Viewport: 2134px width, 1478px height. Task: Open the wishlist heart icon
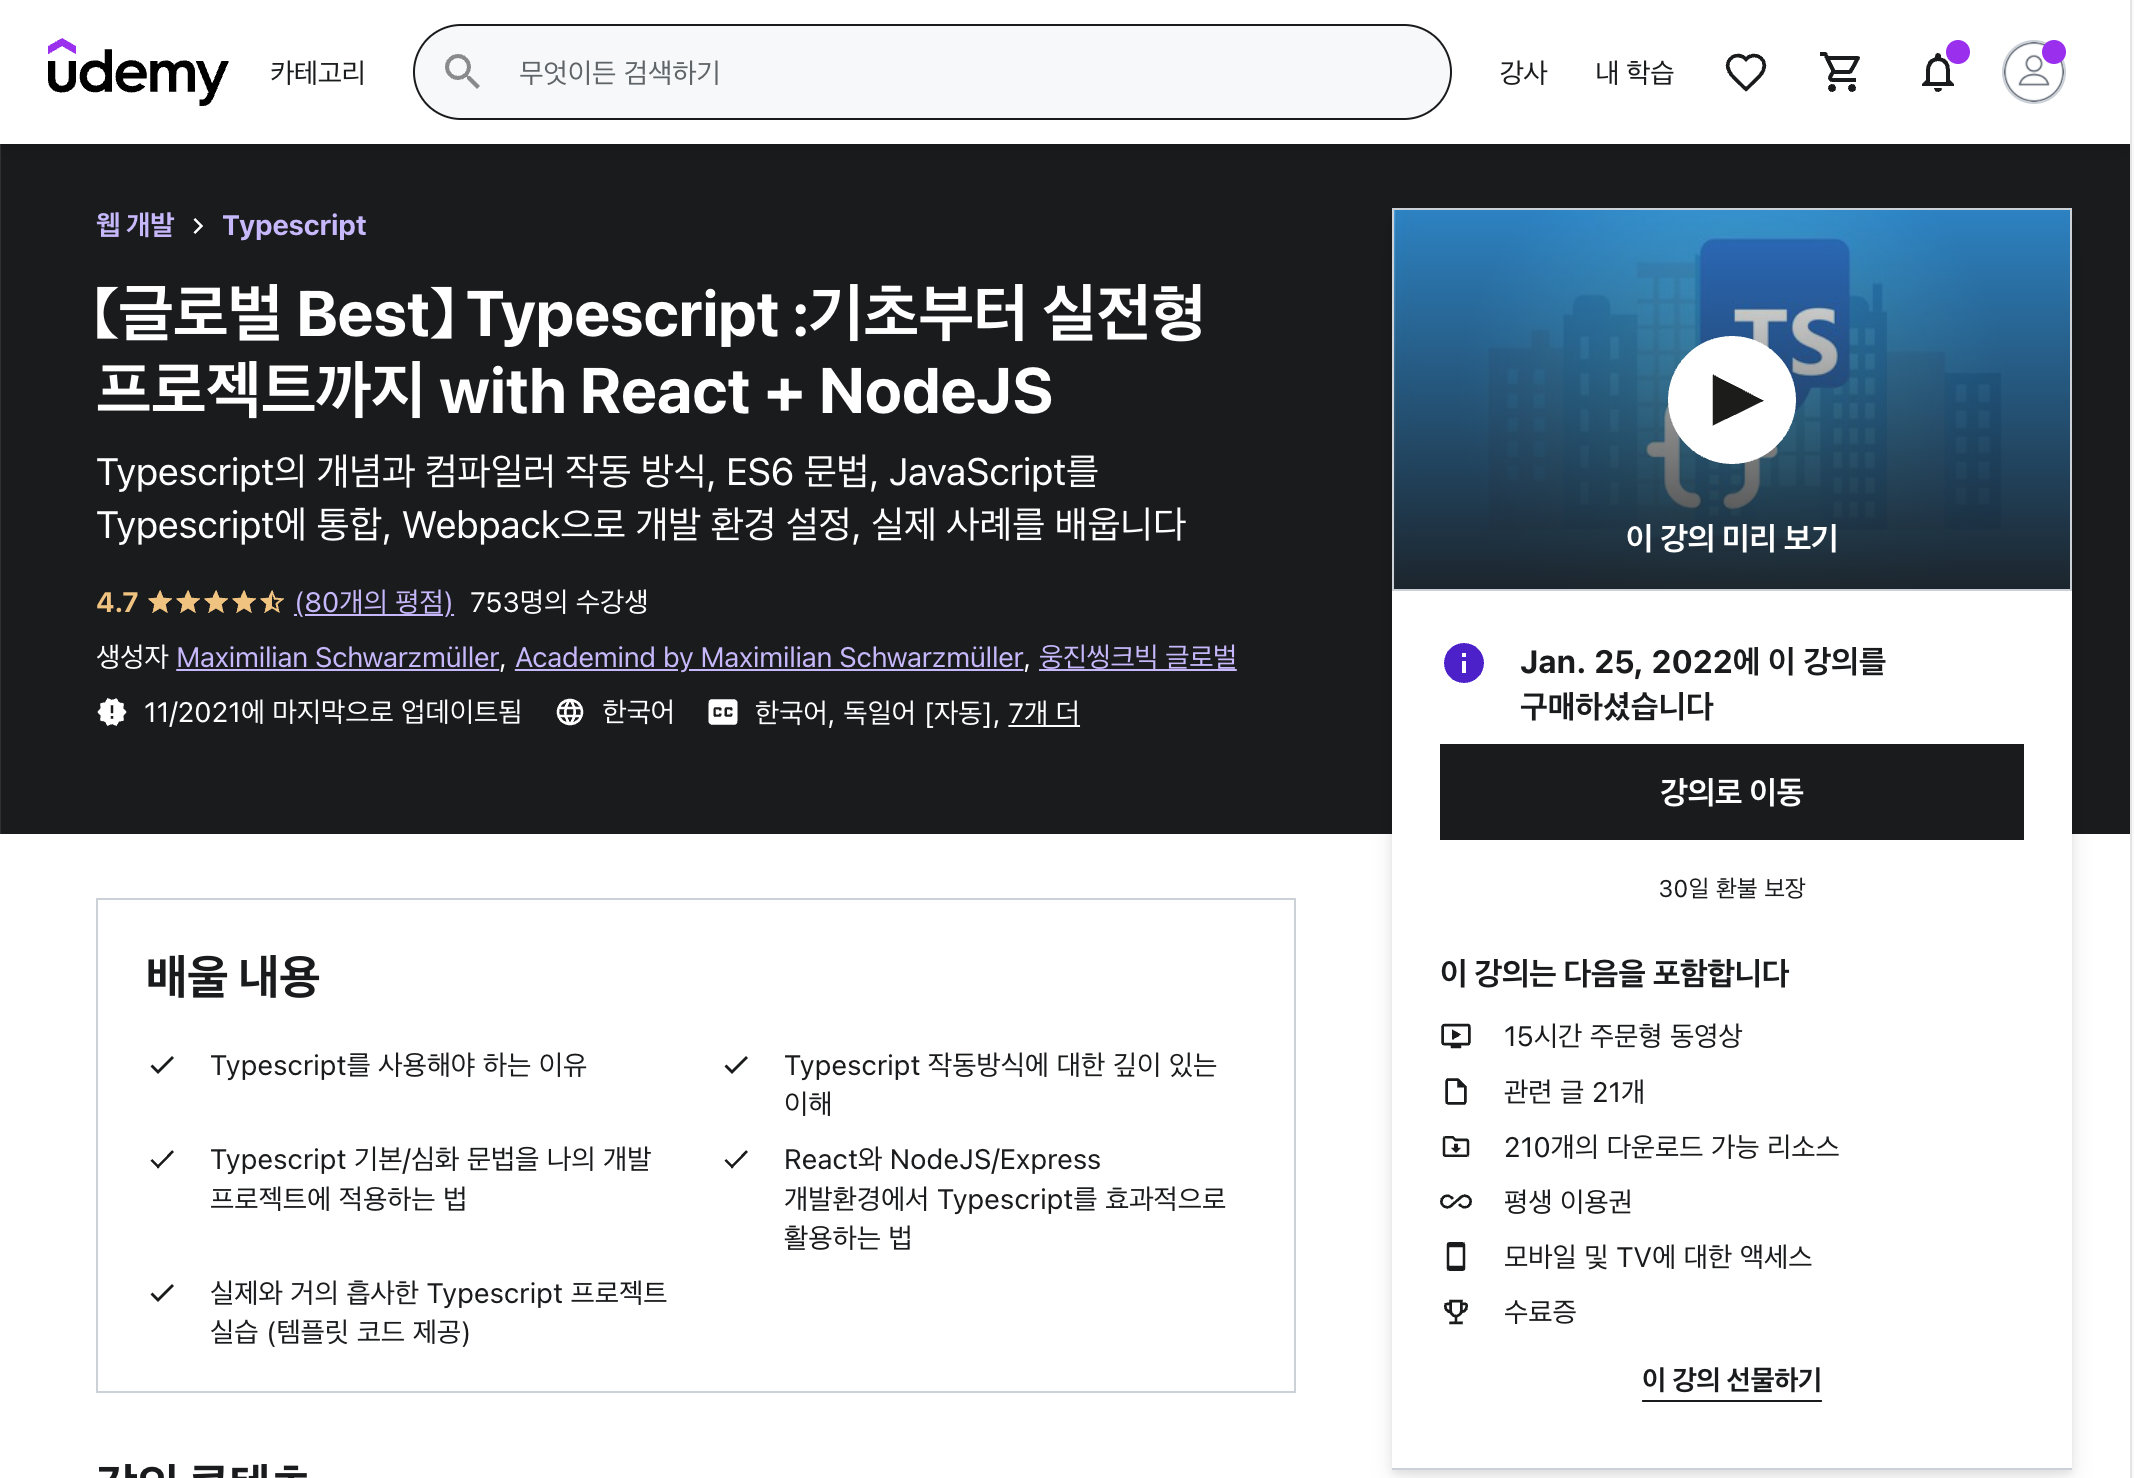click(x=1745, y=72)
